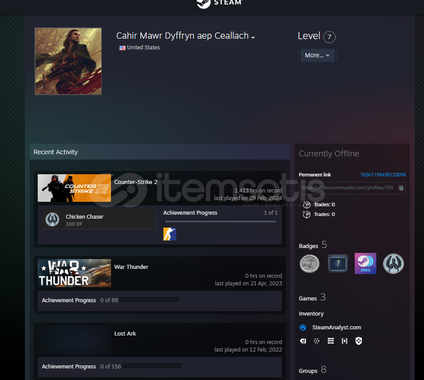Image resolution: width=424 pixels, height=380 pixels.
Task: Open the Groups link in the sidebar
Action: pos(308,371)
